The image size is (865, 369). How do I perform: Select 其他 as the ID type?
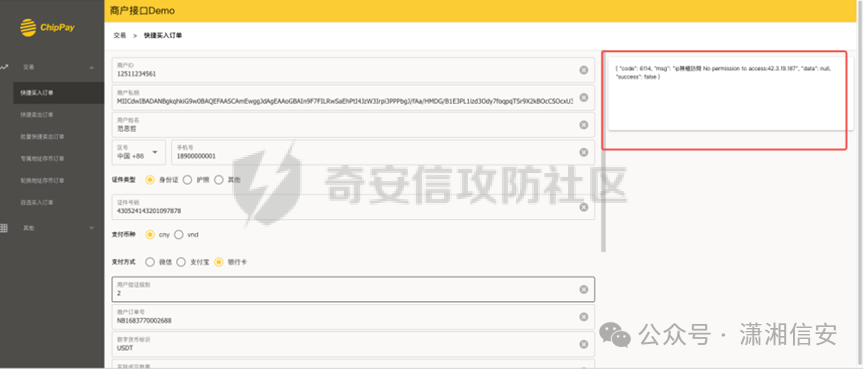click(219, 180)
